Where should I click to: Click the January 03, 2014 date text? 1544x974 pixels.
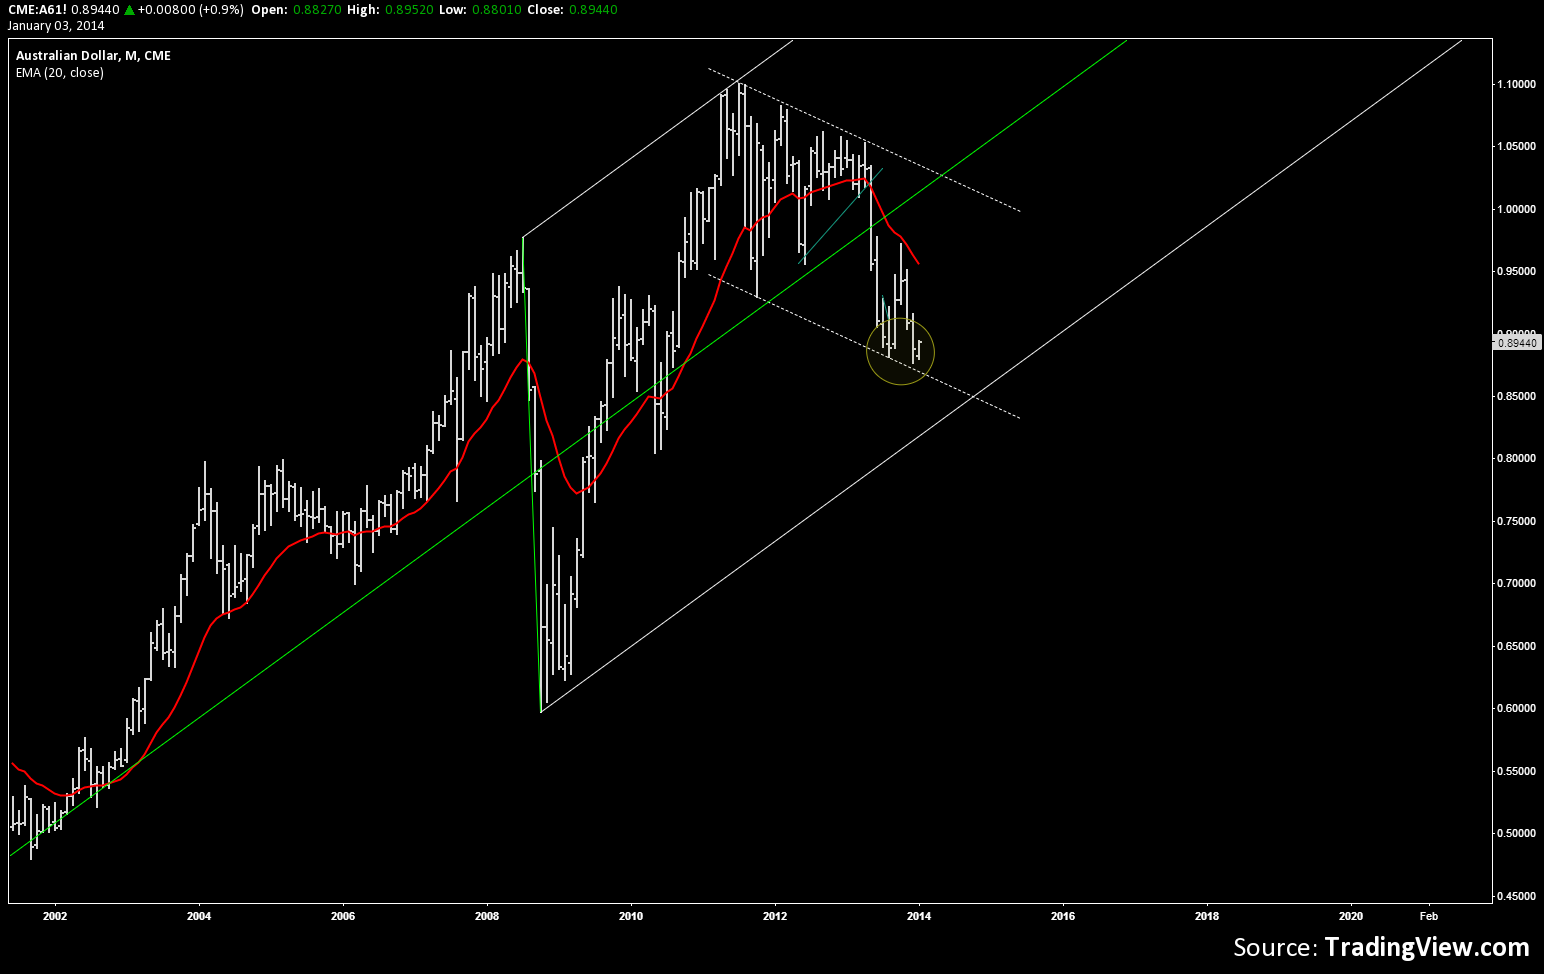click(x=55, y=25)
